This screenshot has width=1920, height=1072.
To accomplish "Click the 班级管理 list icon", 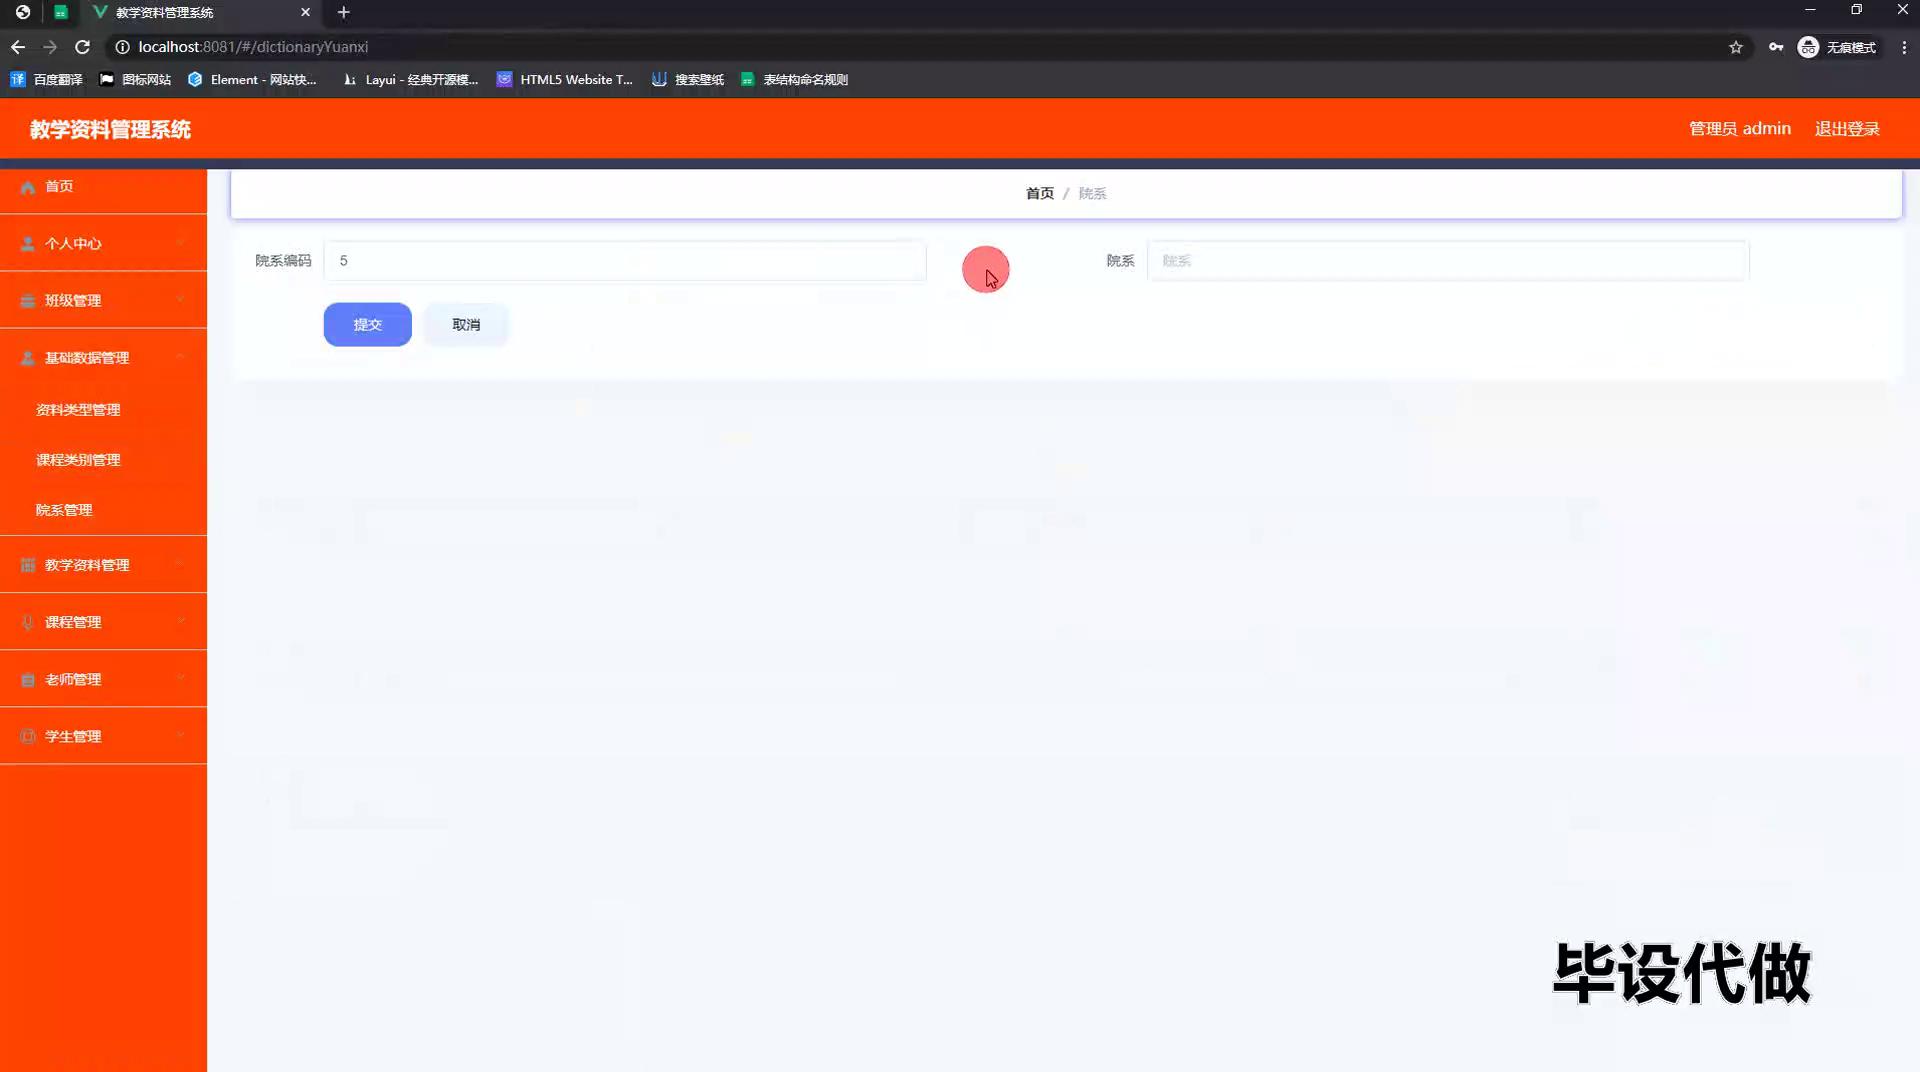I will coord(27,300).
